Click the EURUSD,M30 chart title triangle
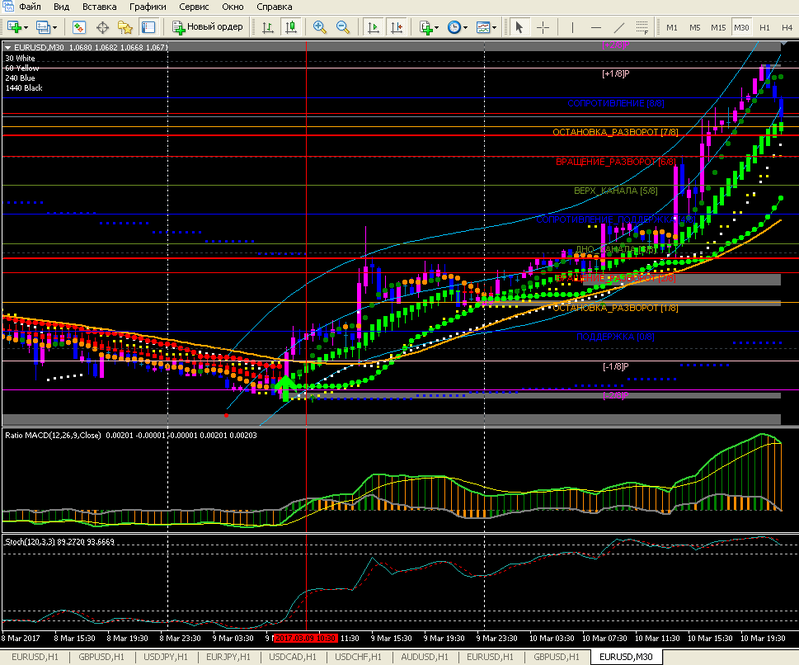Screen dimensions: 799x665 click(8, 47)
